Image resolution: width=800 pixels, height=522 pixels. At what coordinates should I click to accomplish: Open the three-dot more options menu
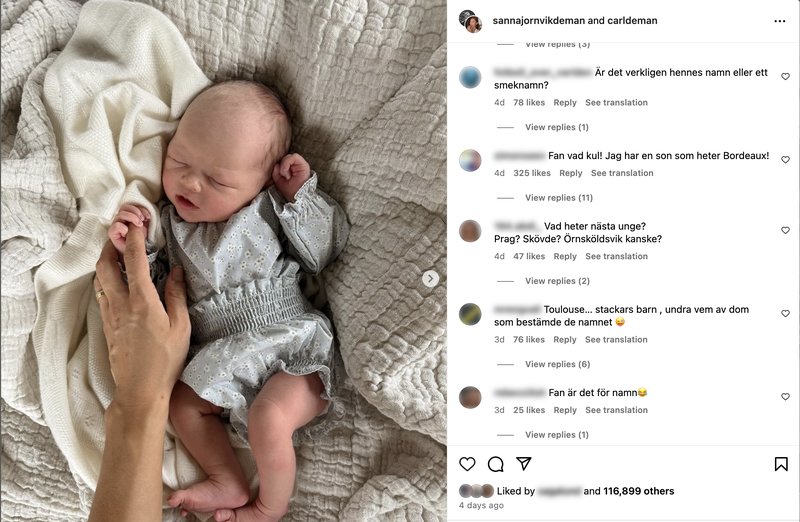780,21
